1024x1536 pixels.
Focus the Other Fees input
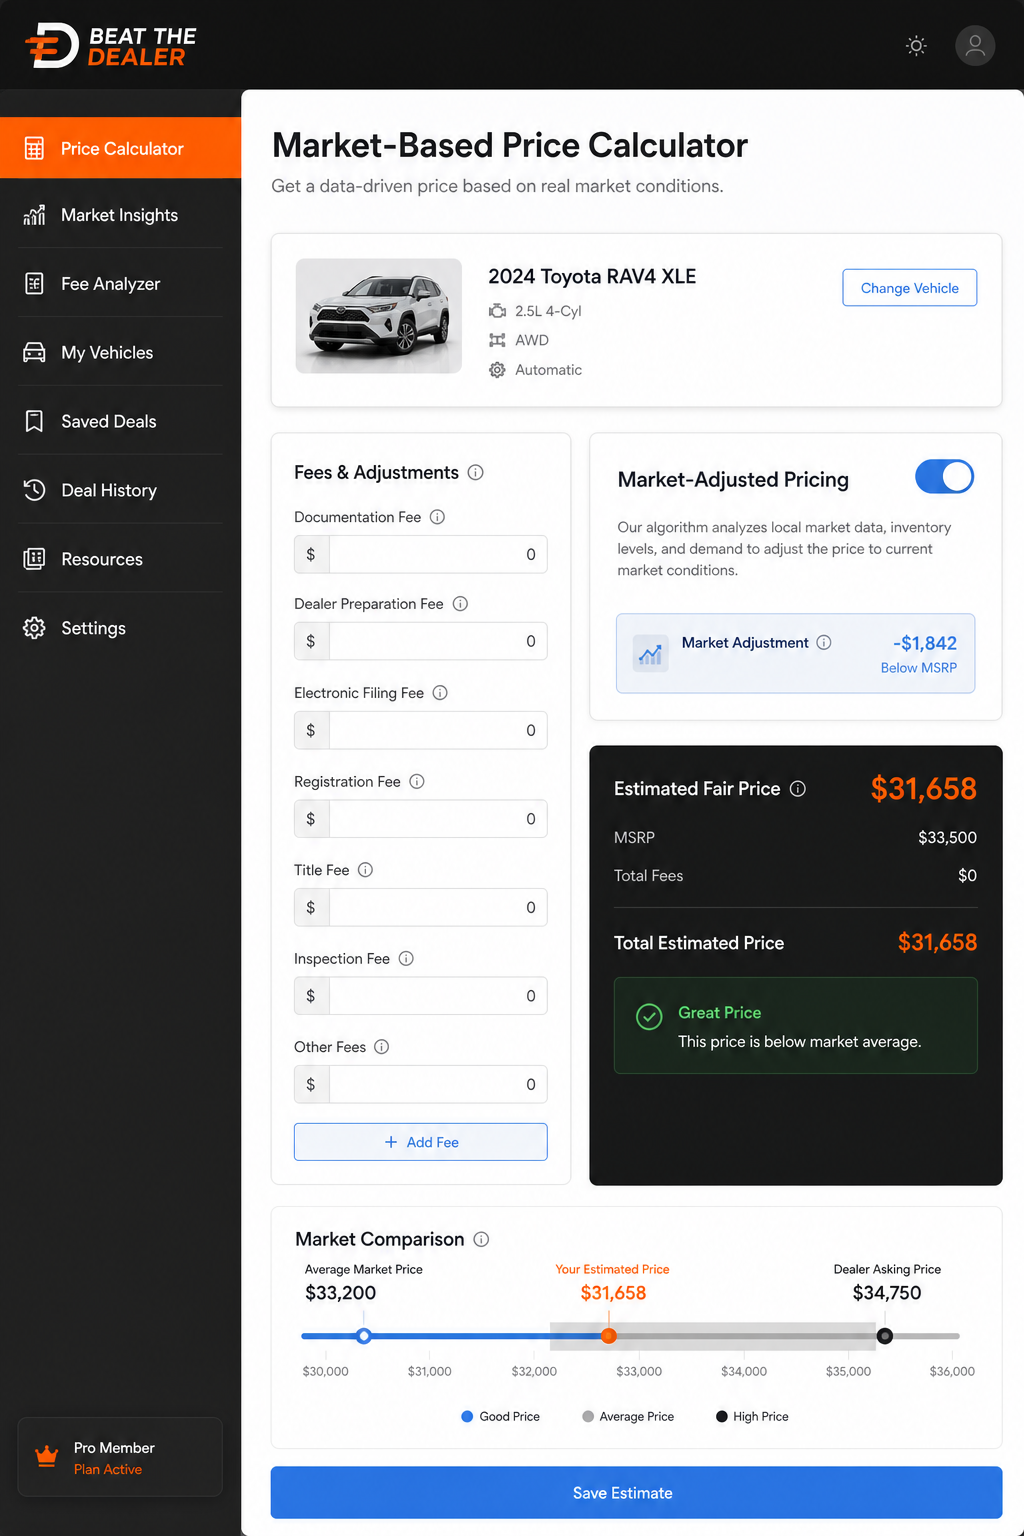[x=421, y=1084]
